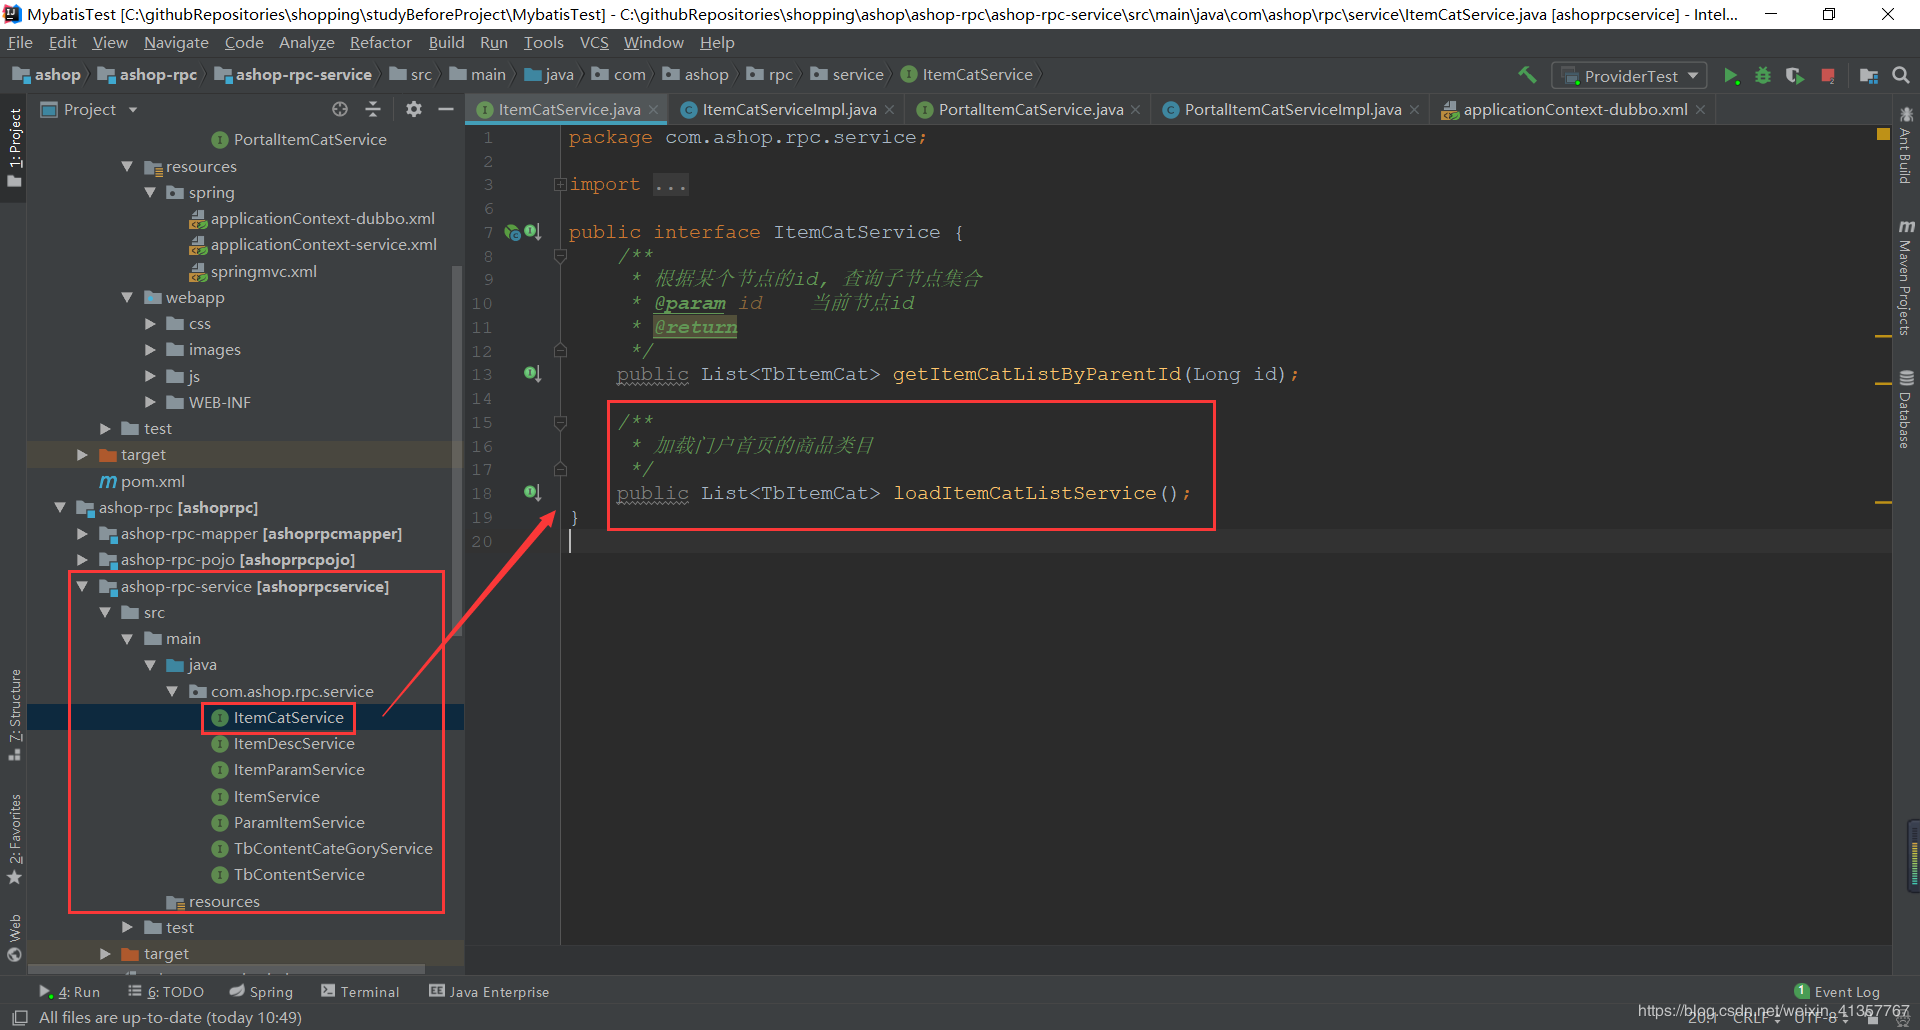The image size is (1920, 1030).
Task: Expand the folded import block on line 3
Action: [x=560, y=185]
